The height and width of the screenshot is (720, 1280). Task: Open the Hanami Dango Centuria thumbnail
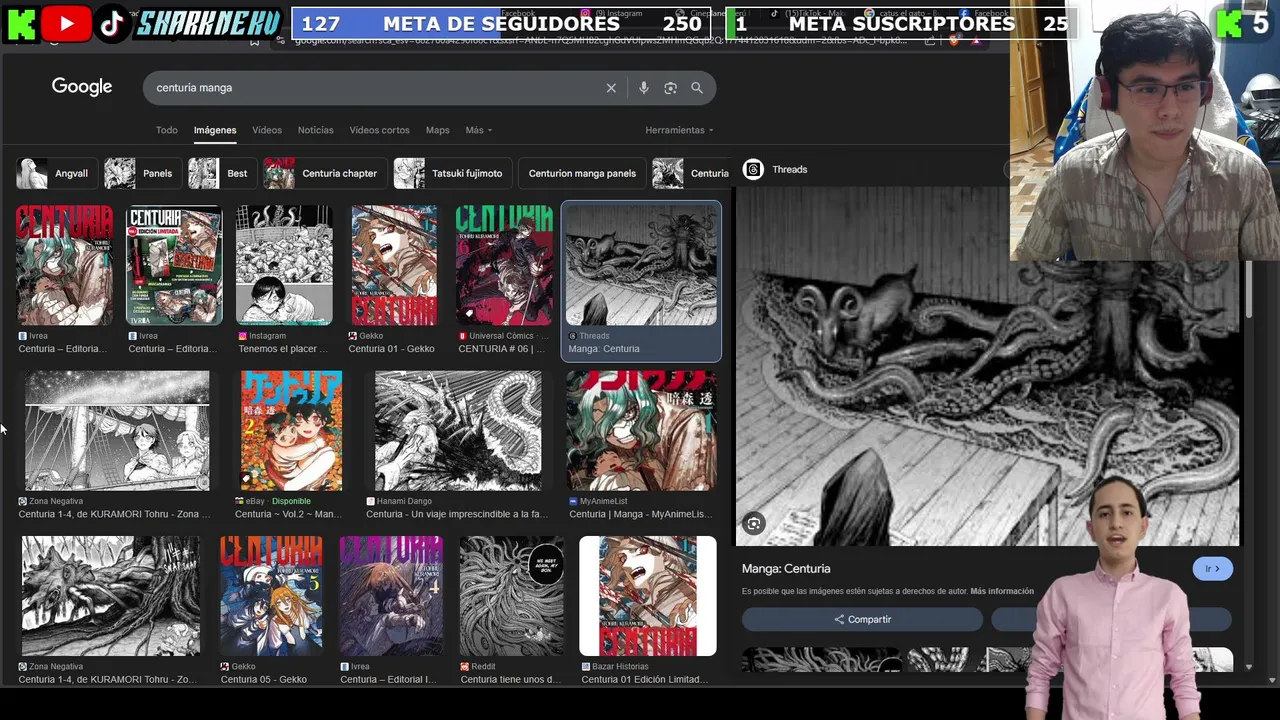(458, 431)
